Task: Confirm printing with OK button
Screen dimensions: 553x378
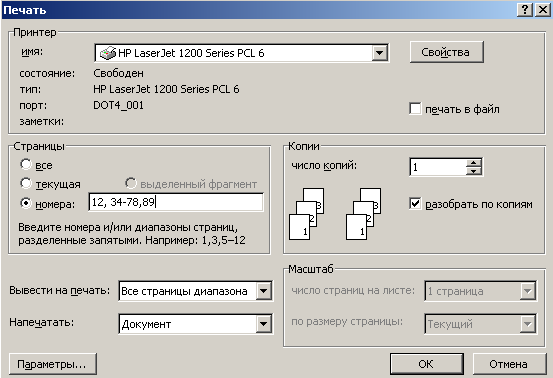Action: click(x=426, y=364)
